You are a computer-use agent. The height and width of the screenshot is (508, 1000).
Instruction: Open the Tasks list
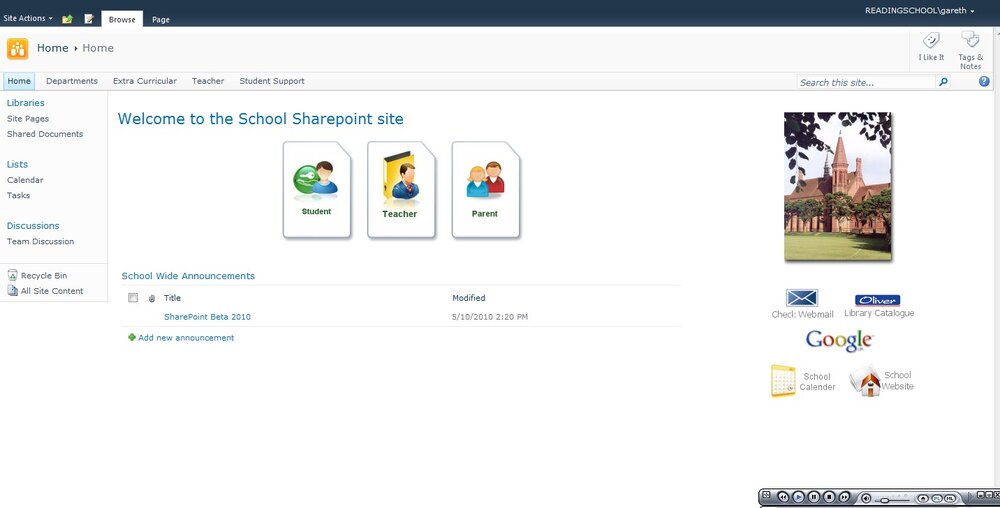[18, 195]
